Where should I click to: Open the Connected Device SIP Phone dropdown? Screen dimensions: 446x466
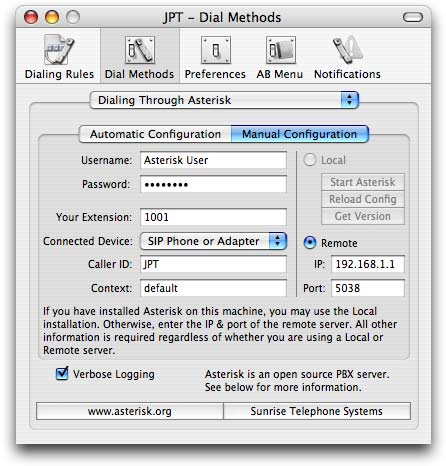point(213,241)
